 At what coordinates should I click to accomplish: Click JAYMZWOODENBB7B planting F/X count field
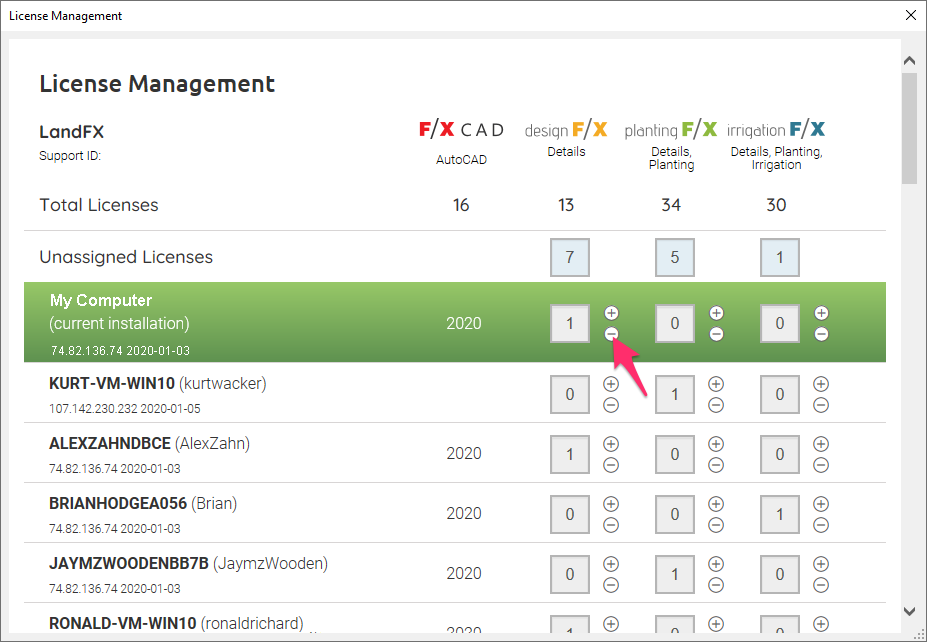click(675, 574)
